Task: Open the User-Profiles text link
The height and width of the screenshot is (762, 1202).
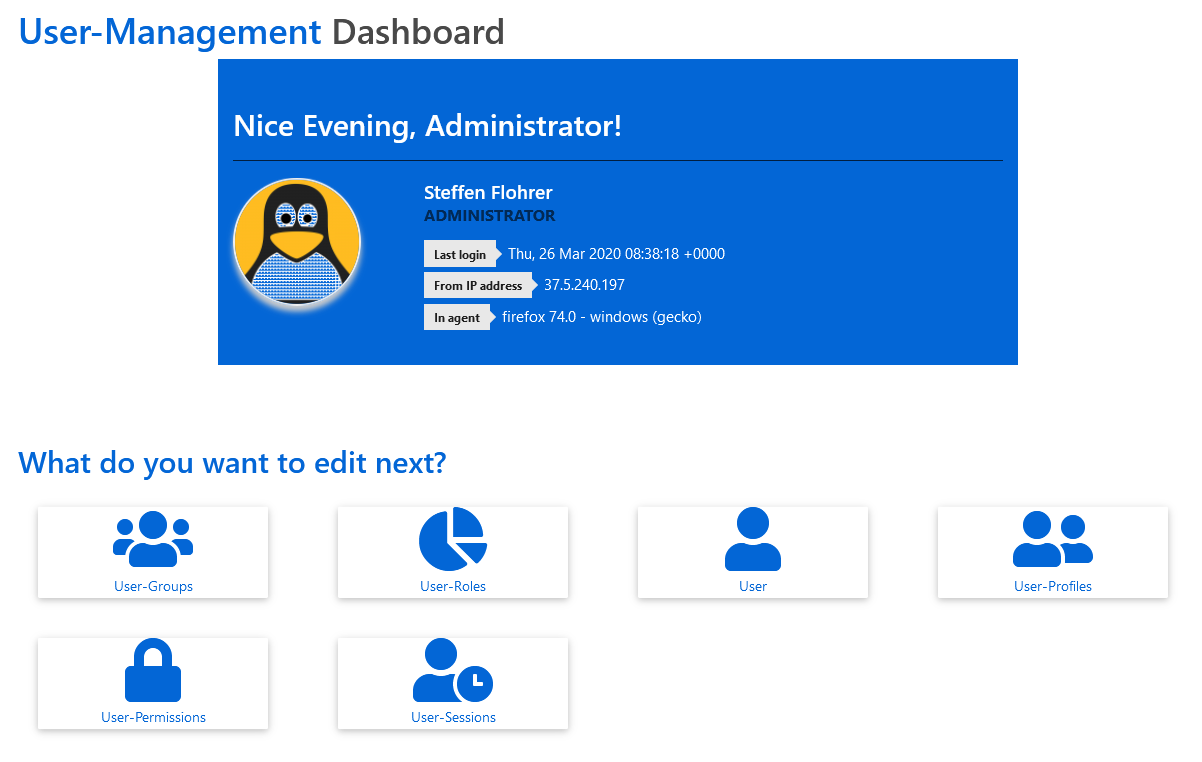Action: point(1053,586)
